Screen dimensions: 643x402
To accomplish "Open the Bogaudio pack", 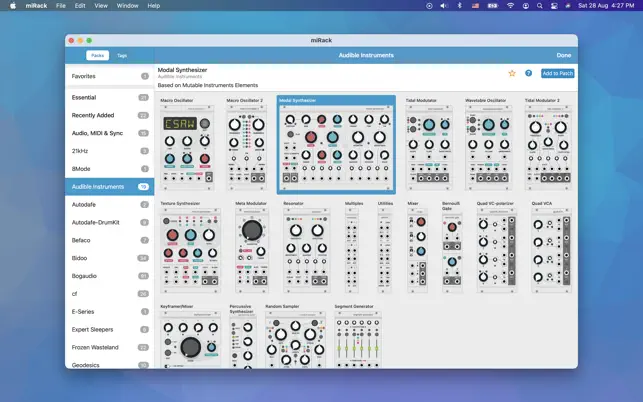I will (x=109, y=276).
